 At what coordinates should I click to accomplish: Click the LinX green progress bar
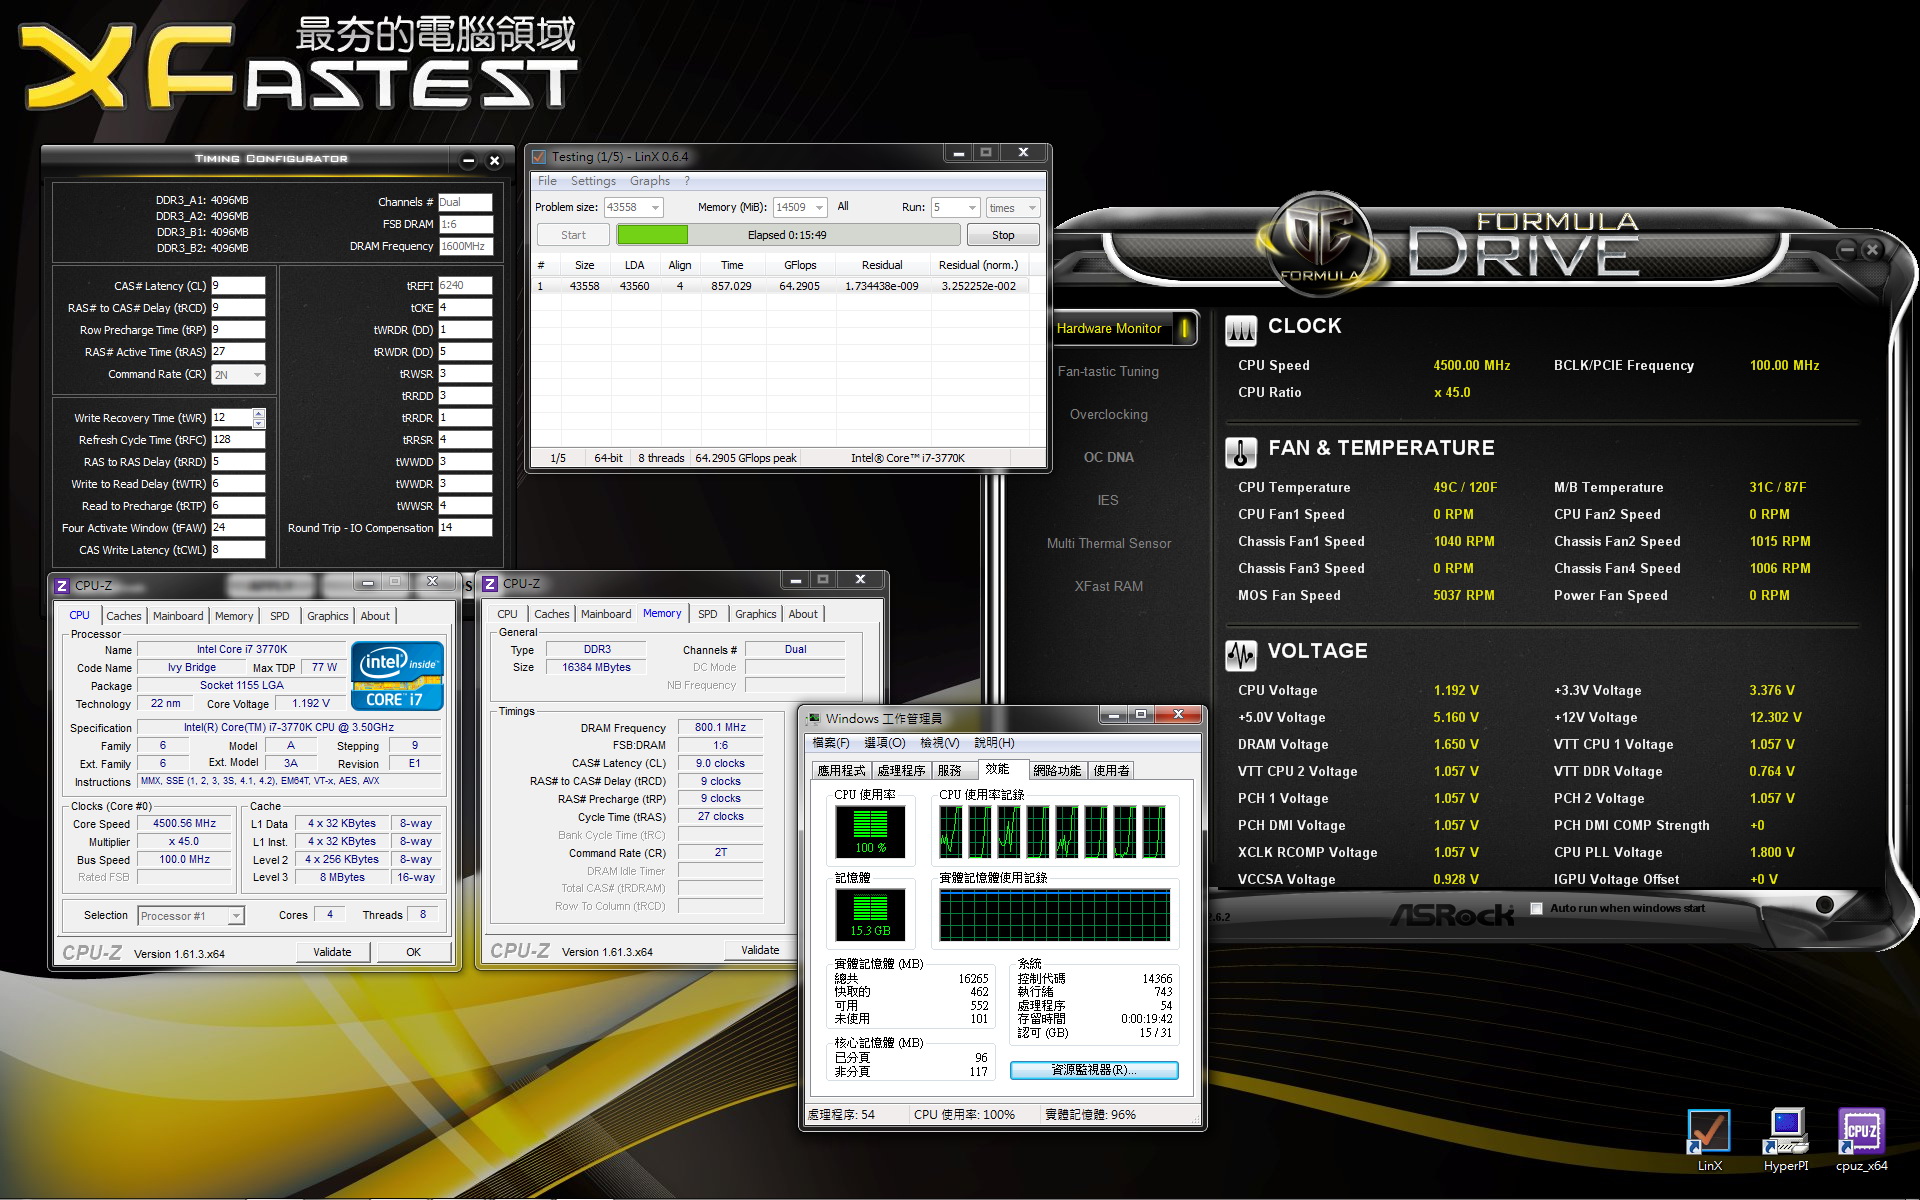(652, 235)
